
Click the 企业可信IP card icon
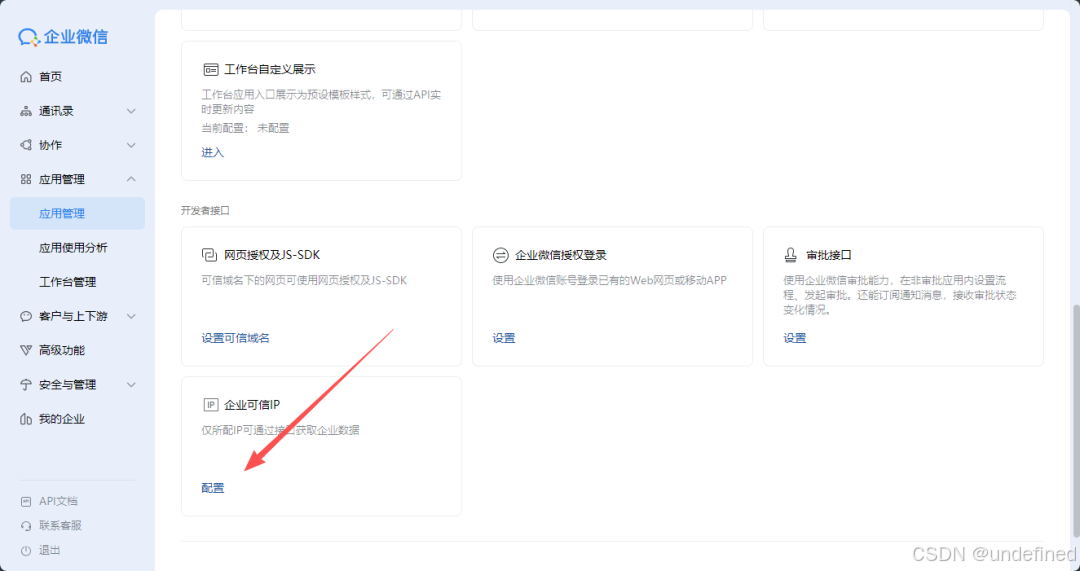point(210,405)
